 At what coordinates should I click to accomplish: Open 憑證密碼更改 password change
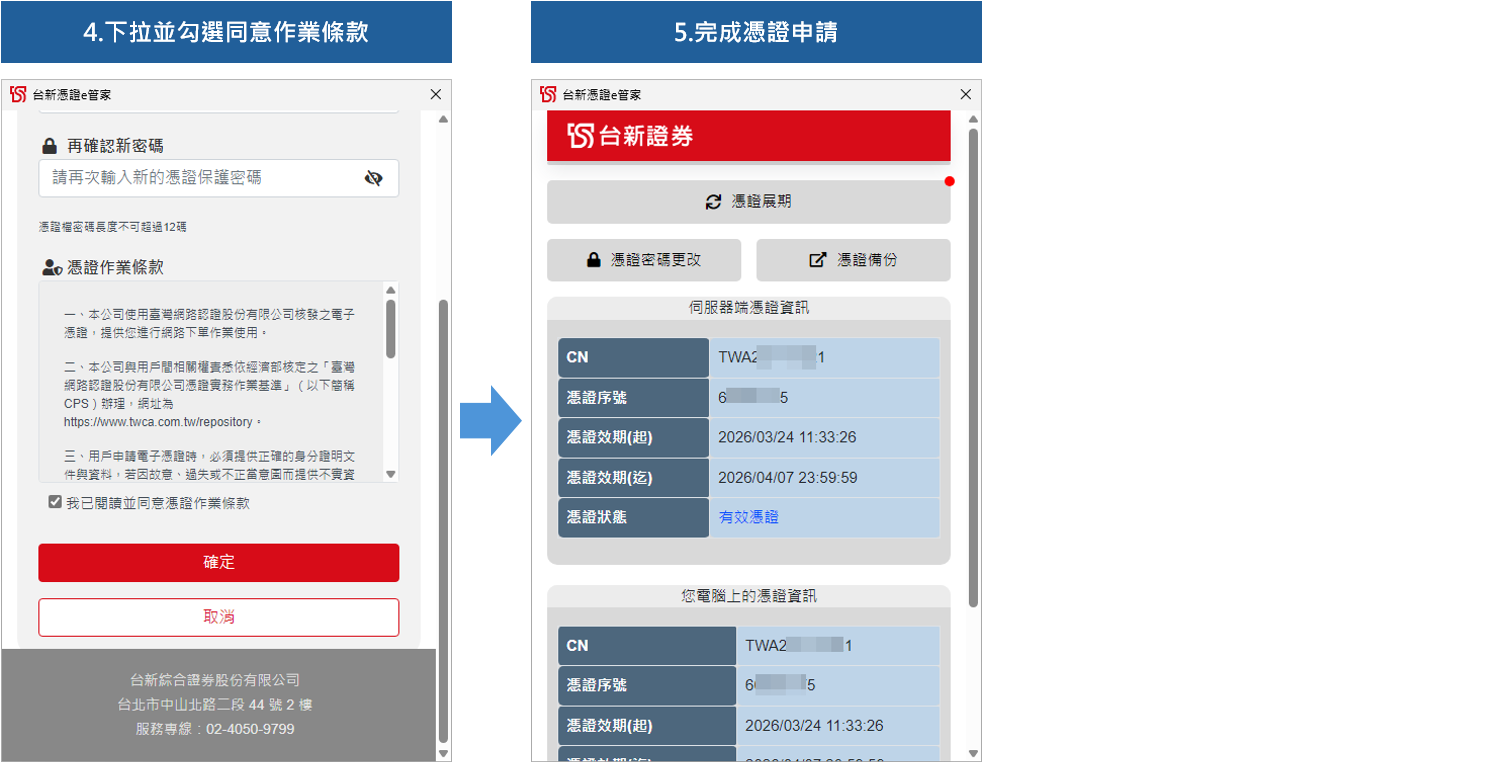tap(643, 260)
